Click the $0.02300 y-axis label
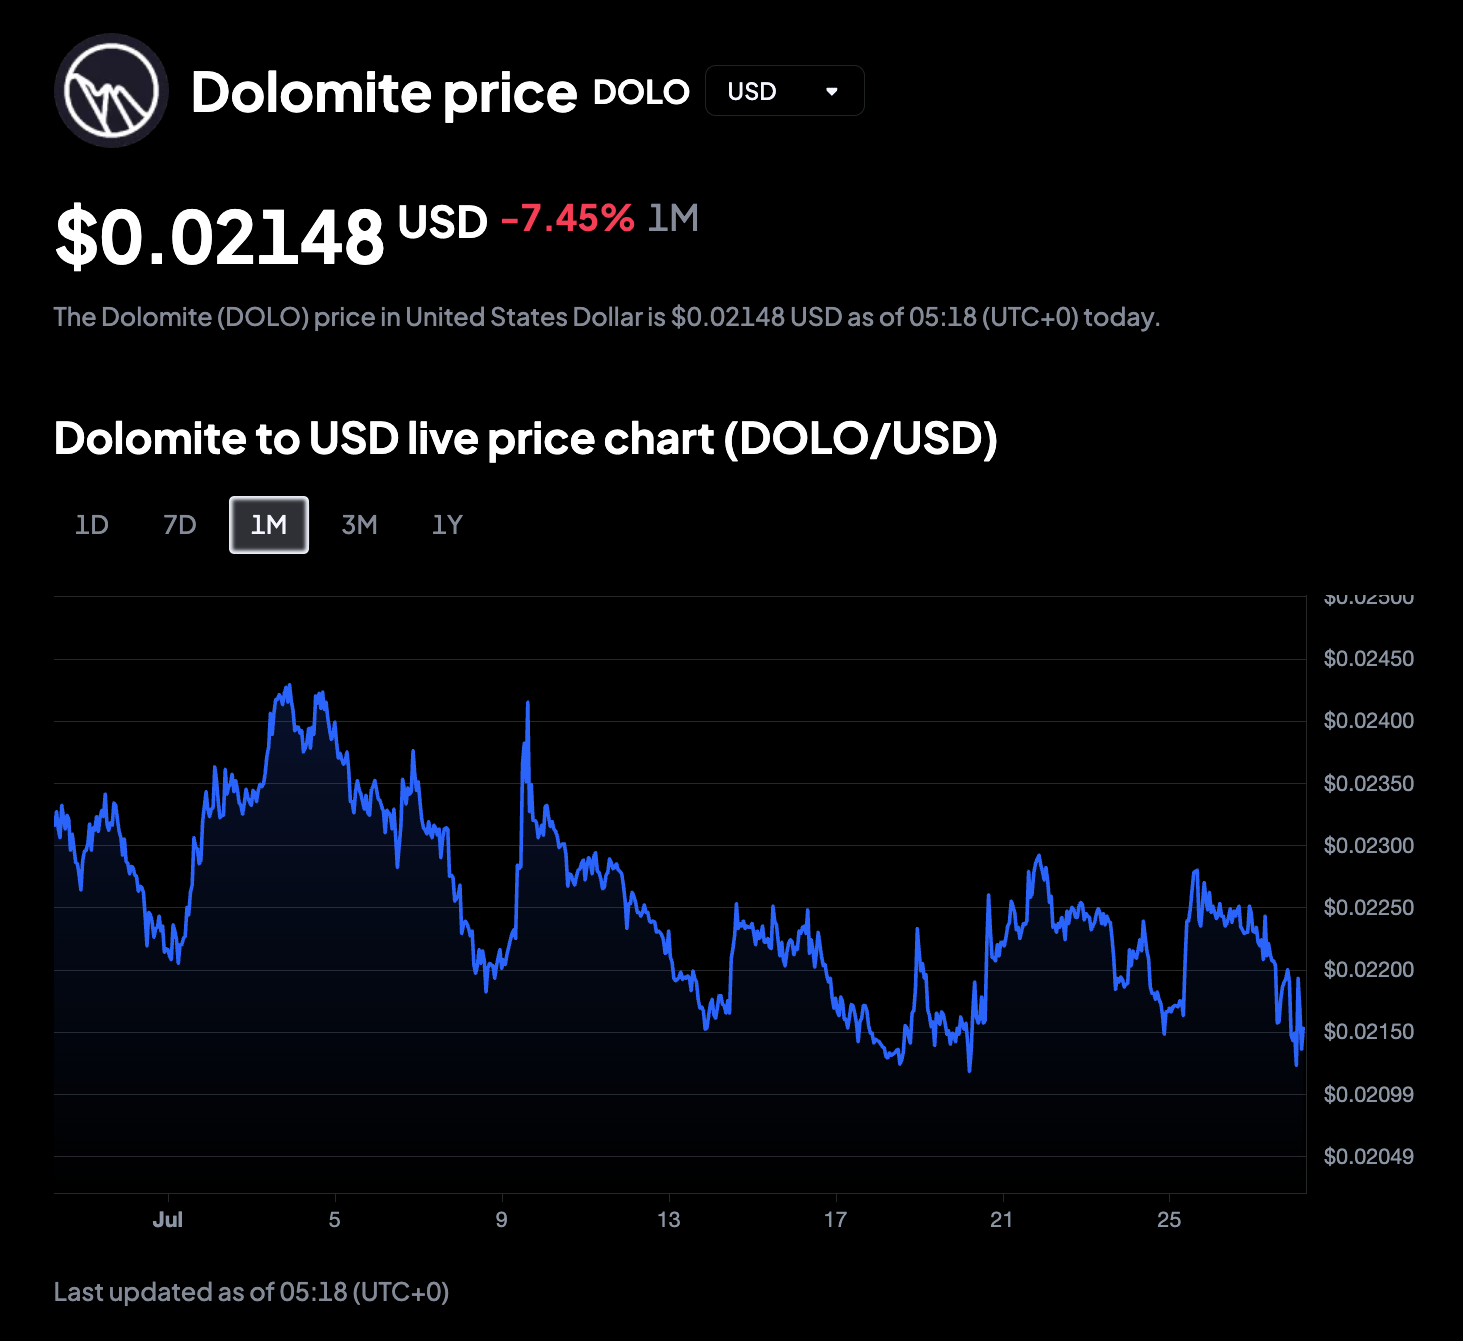The height and width of the screenshot is (1341, 1463). click(1368, 846)
